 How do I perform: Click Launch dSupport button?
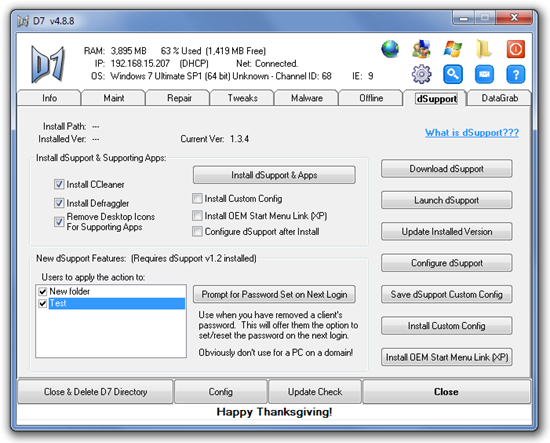tap(447, 200)
